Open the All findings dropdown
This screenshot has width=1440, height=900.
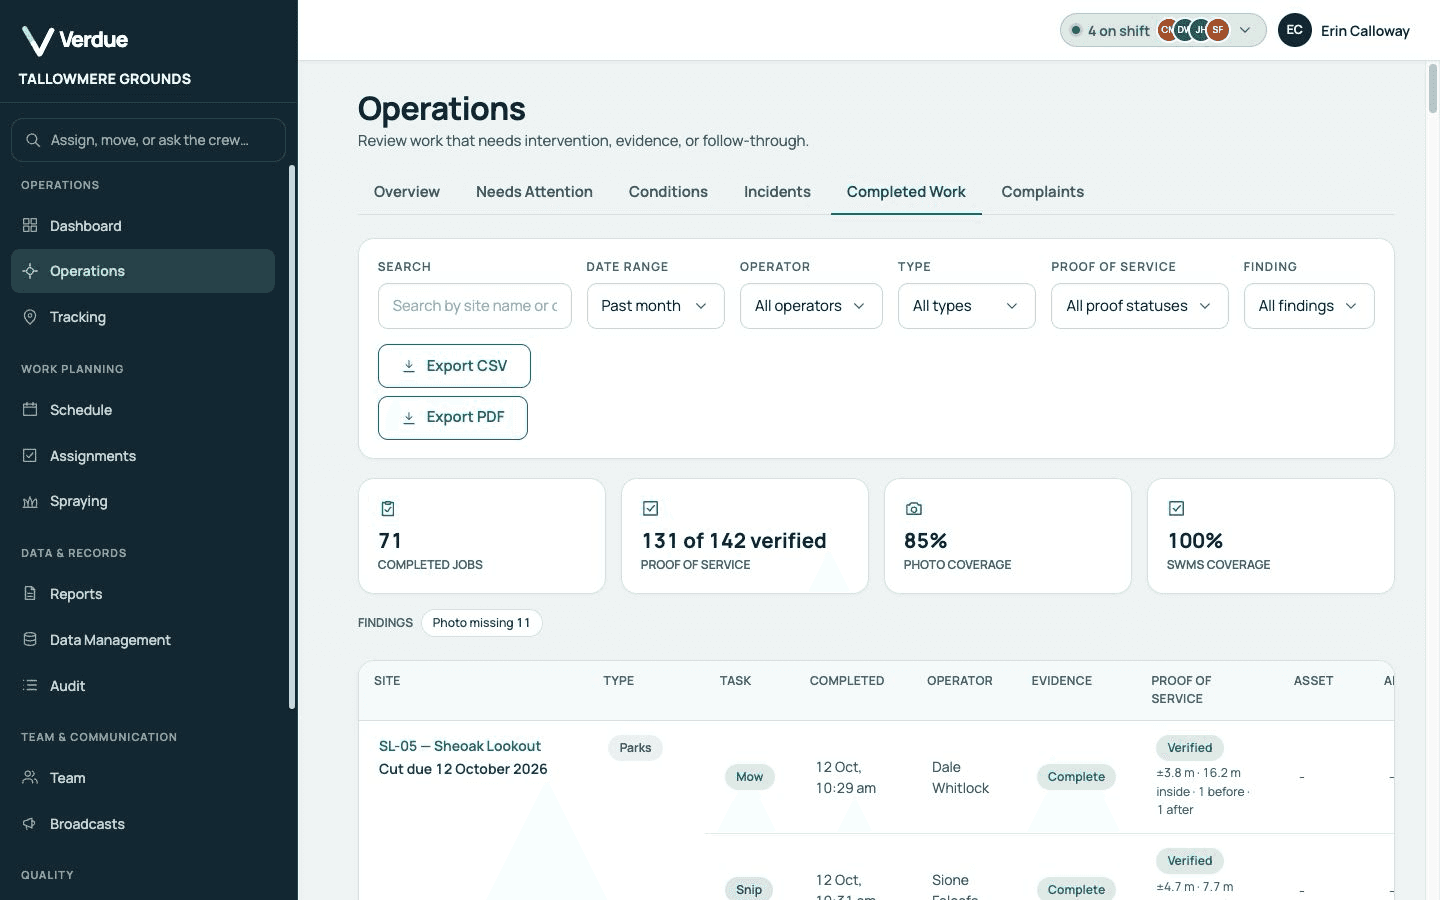(1309, 306)
